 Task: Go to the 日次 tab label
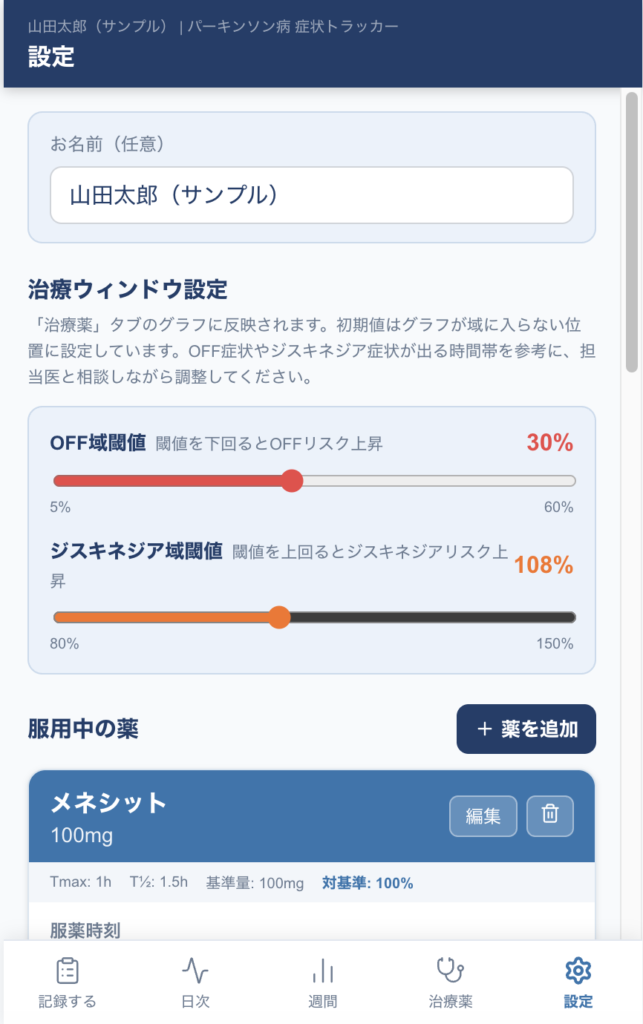(x=195, y=1001)
